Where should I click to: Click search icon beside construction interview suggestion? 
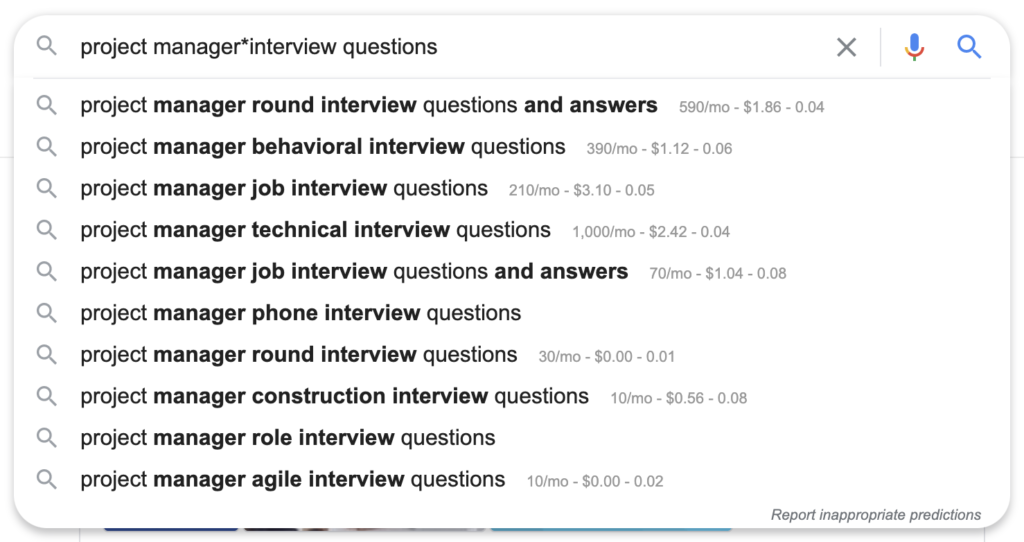tap(46, 396)
